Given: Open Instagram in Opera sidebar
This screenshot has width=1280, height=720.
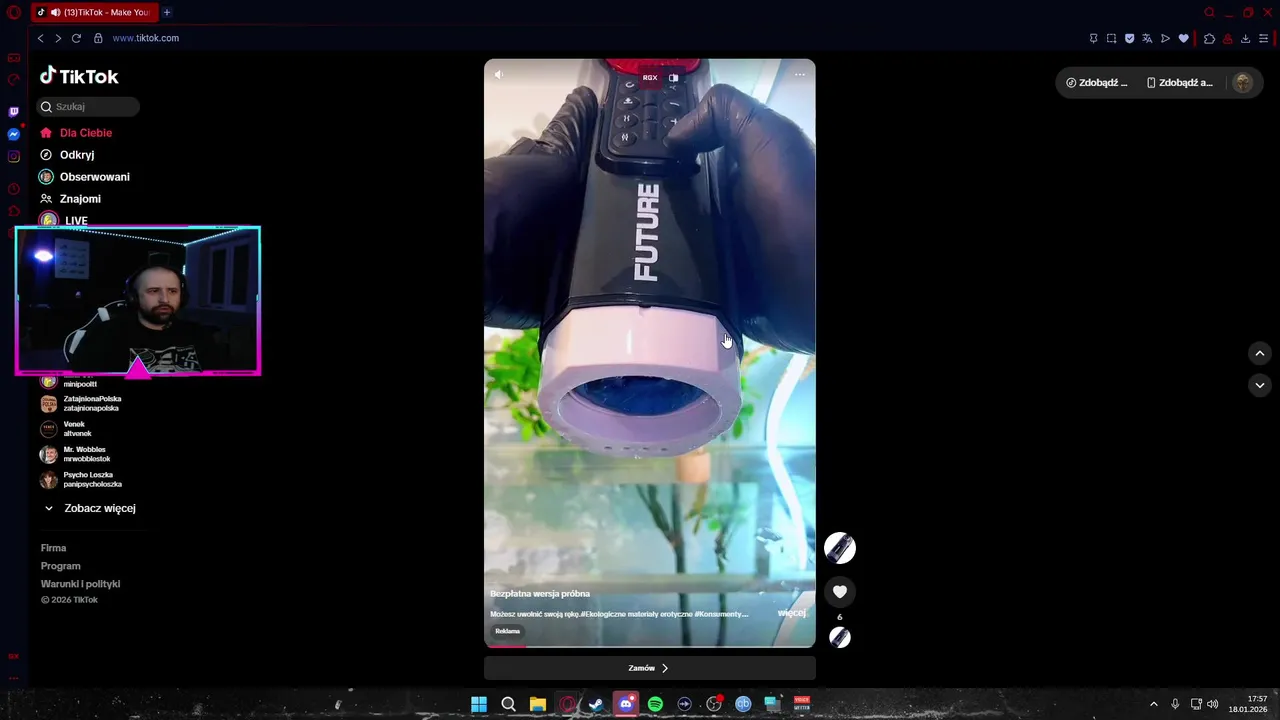Looking at the screenshot, I should [x=14, y=156].
